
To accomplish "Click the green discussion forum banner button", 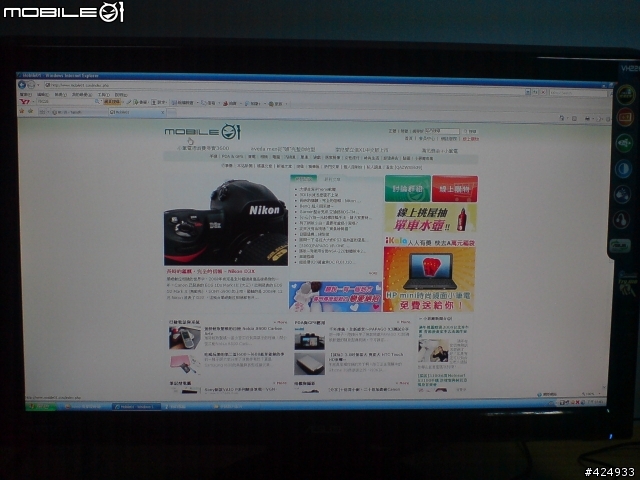I will [407, 189].
